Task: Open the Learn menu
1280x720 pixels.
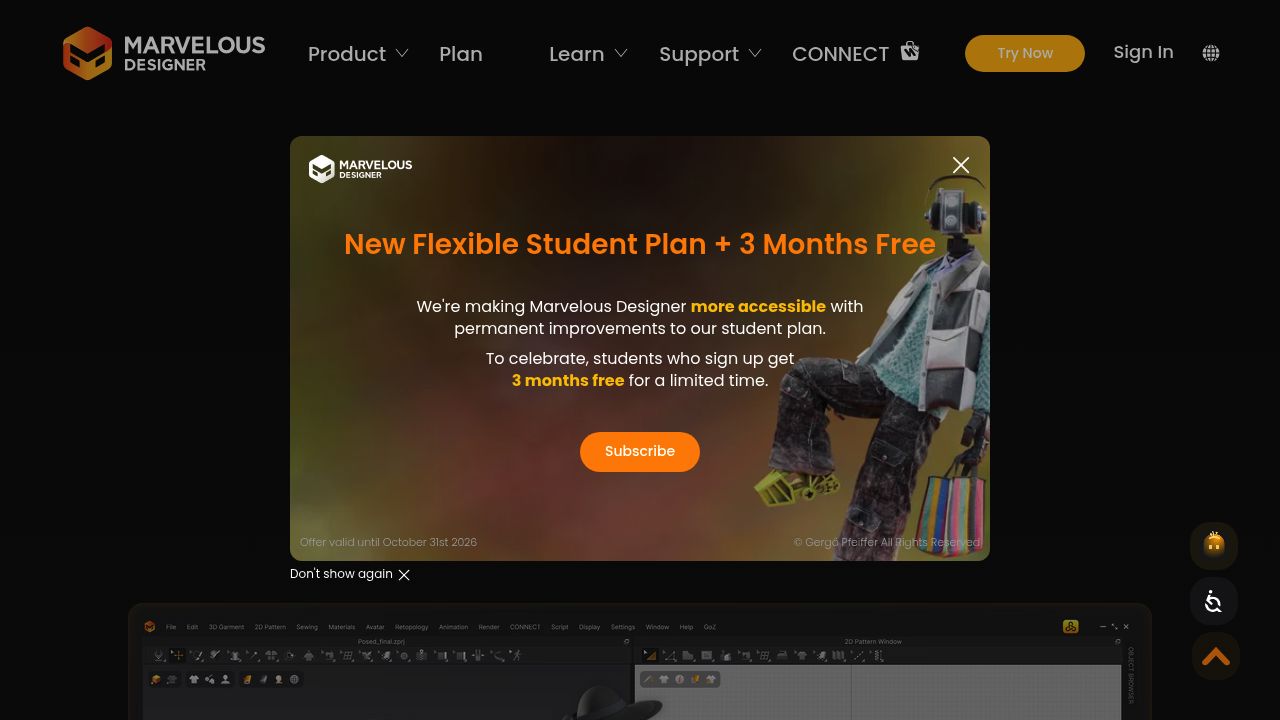Action: coord(577,54)
